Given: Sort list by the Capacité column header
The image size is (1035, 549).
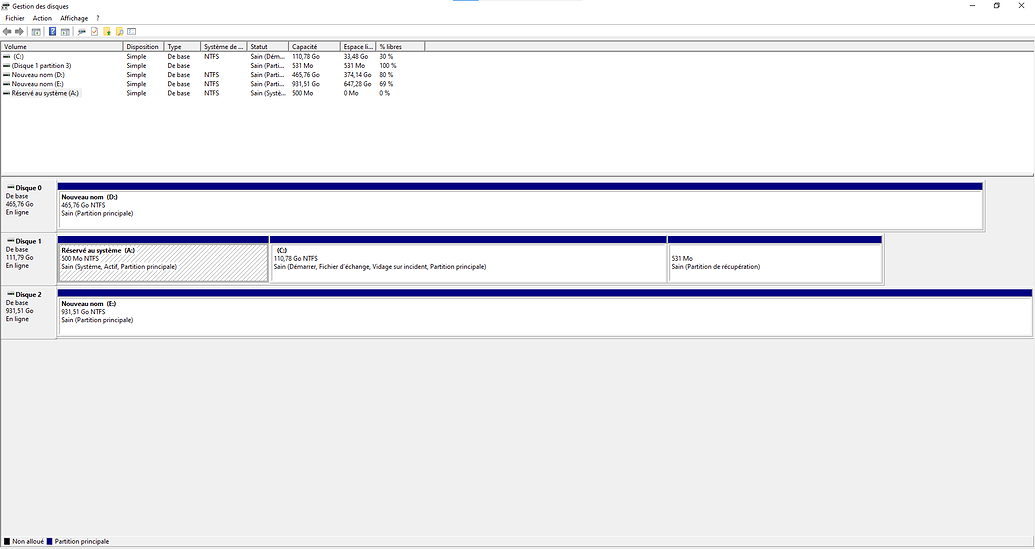Looking at the screenshot, I should (314, 47).
